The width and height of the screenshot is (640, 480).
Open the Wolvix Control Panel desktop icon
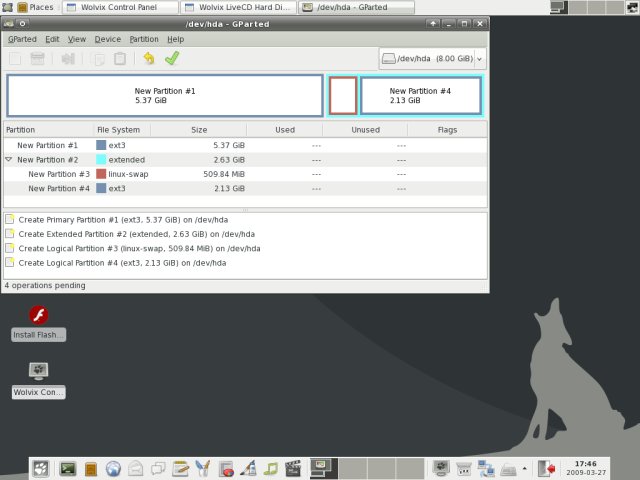[x=39, y=380]
